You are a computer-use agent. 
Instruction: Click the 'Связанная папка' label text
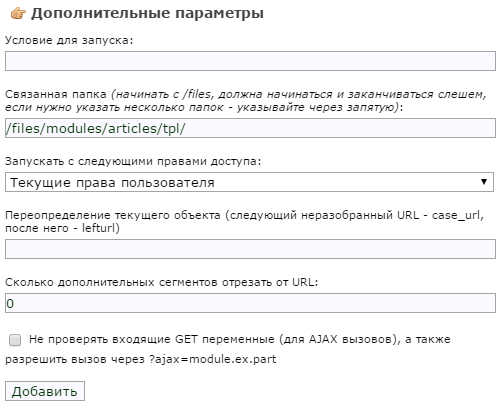tap(56, 94)
